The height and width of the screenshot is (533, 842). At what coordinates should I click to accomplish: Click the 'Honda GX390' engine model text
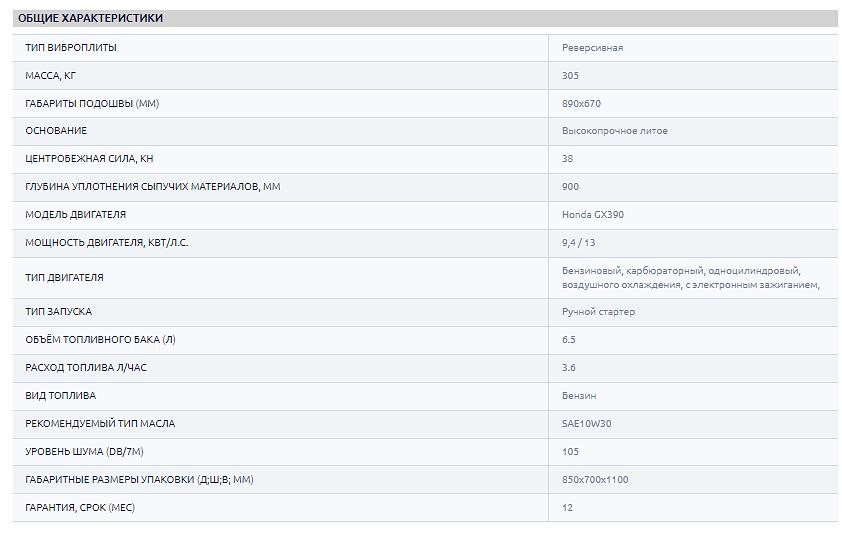point(593,215)
